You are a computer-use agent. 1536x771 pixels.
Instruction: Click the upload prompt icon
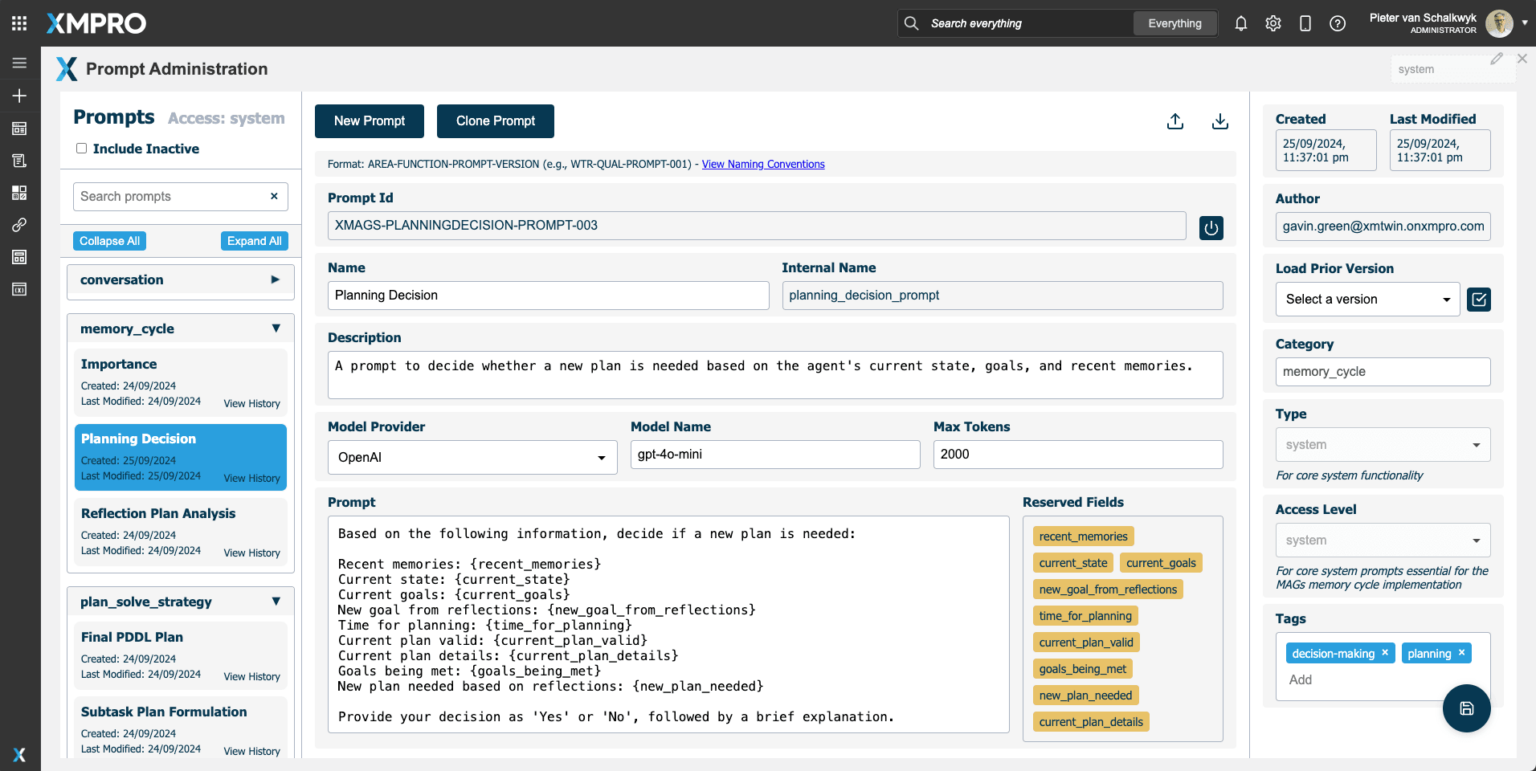click(x=1175, y=121)
